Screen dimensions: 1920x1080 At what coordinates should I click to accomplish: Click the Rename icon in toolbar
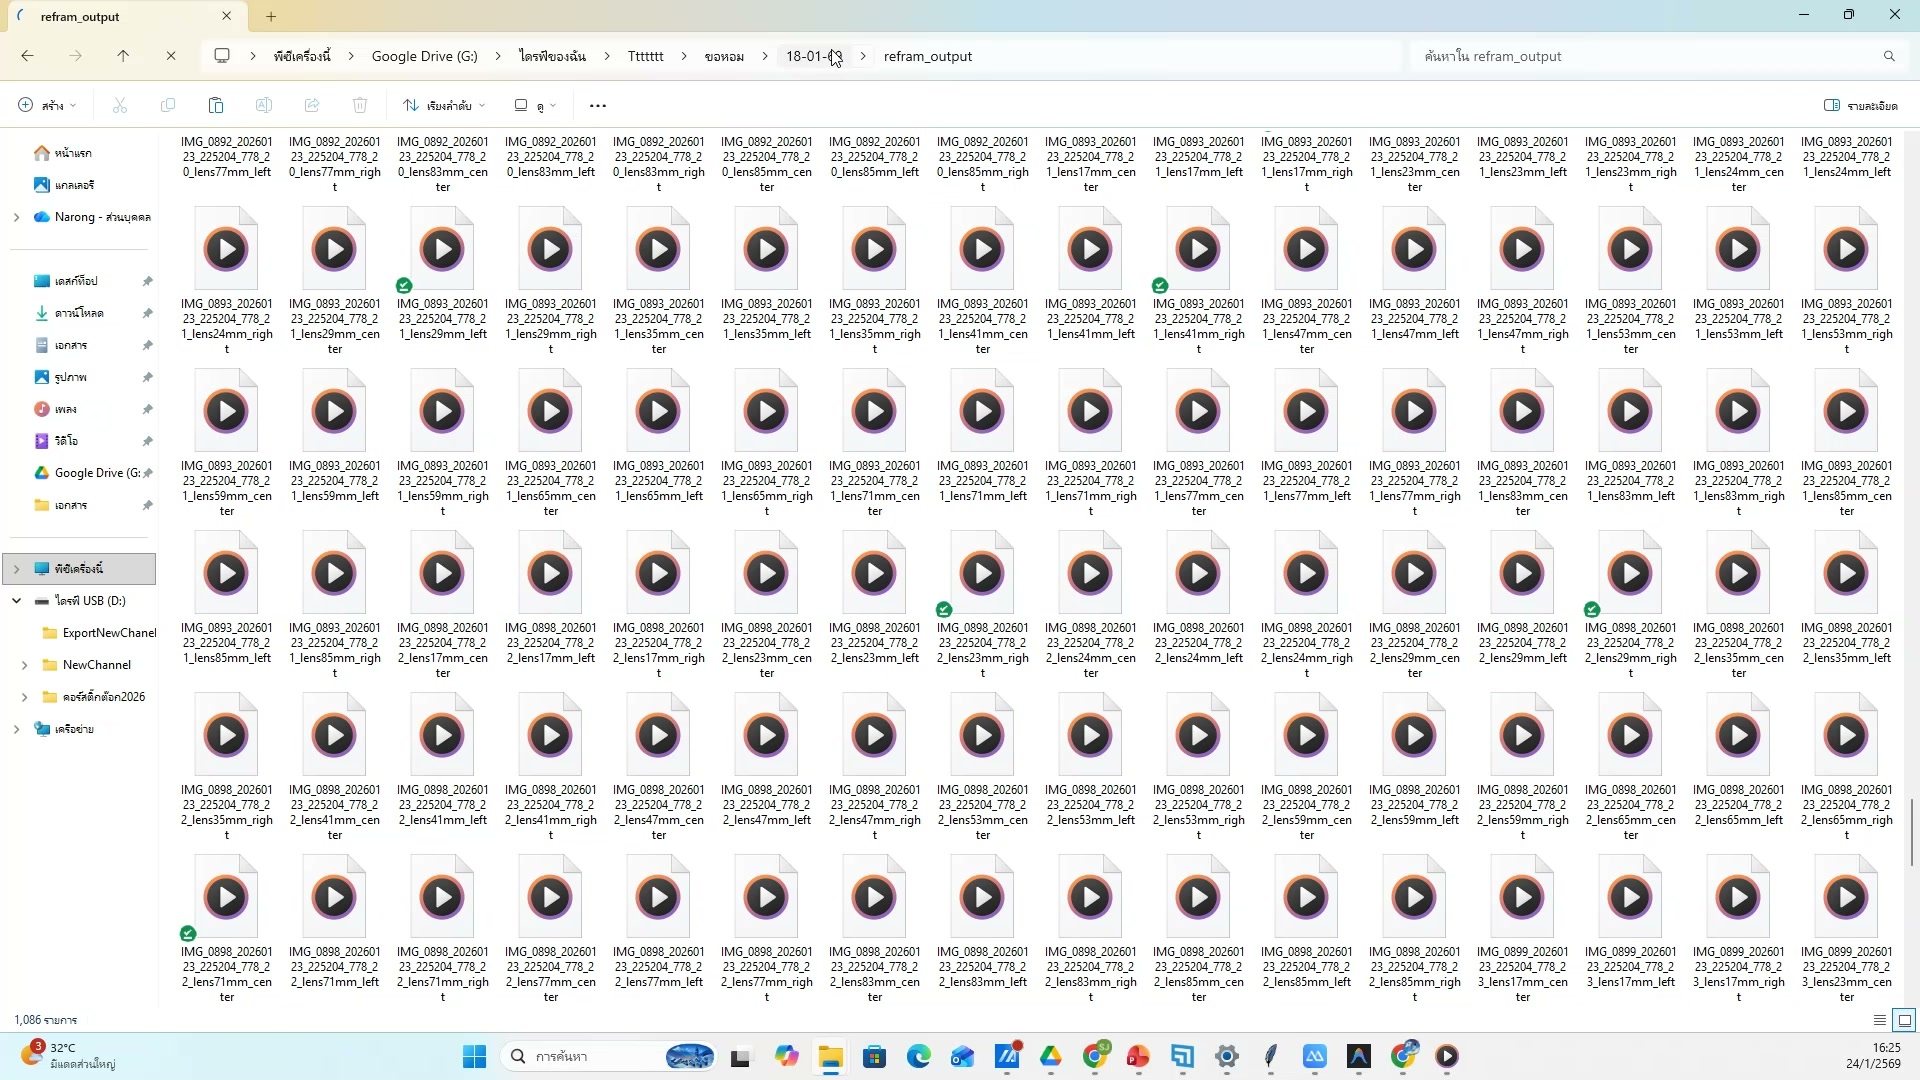pos(264,105)
